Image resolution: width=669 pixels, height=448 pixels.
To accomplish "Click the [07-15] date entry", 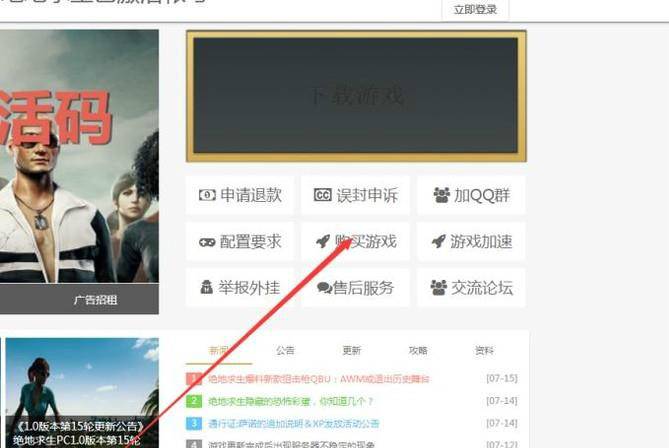I will [x=502, y=378].
